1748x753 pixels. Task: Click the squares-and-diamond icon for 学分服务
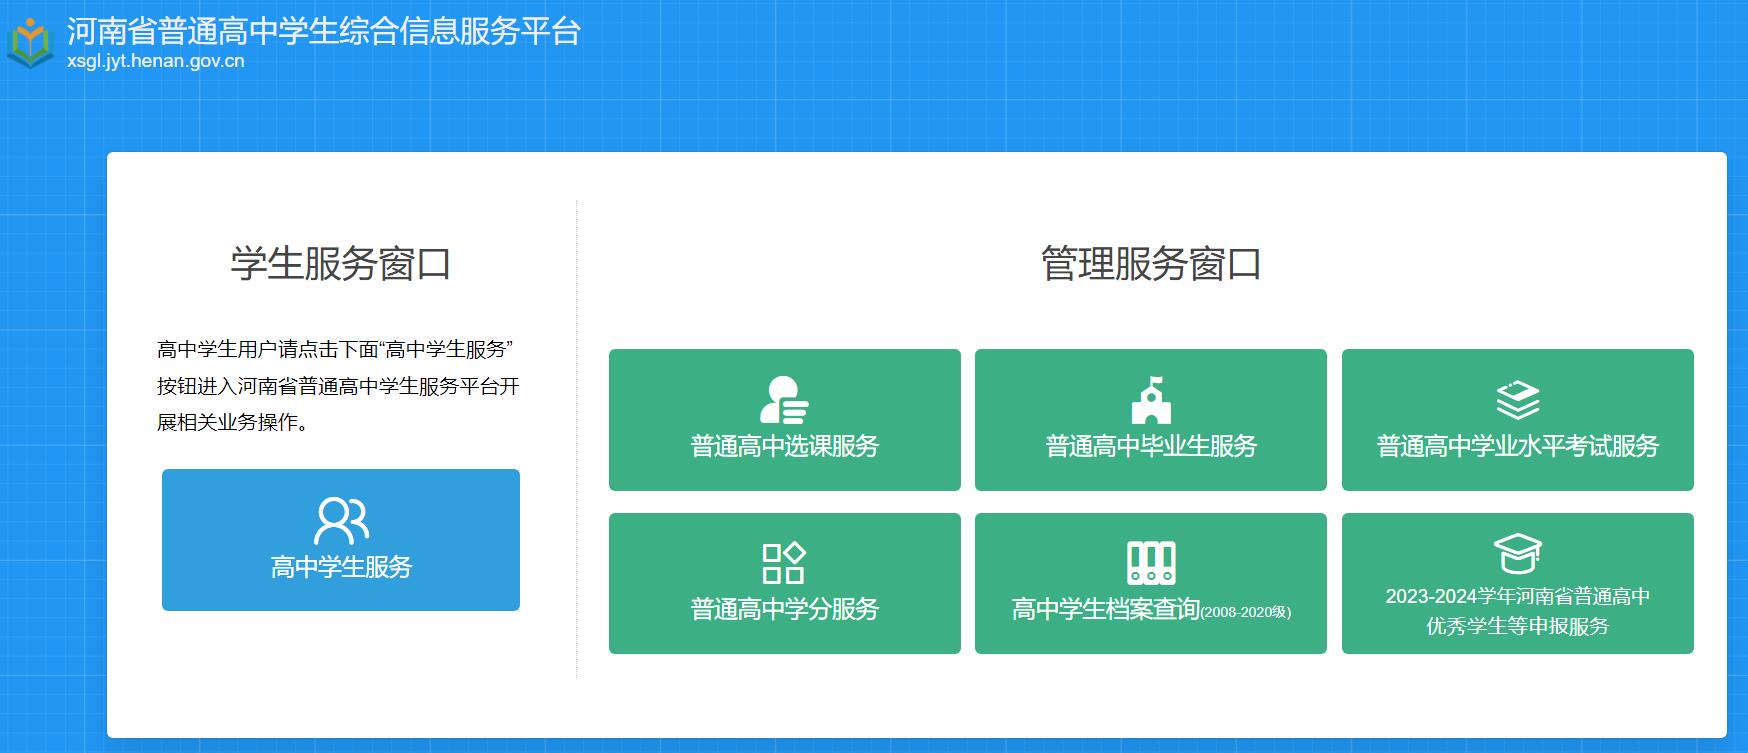(784, 563)
